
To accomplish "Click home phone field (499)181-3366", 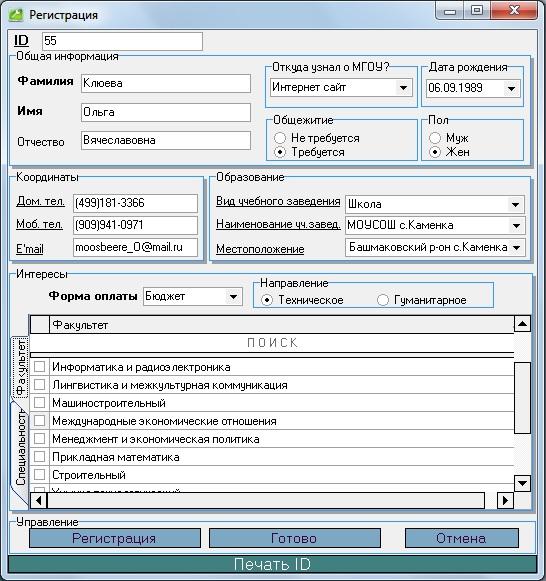I will click(x=135, y=203).
